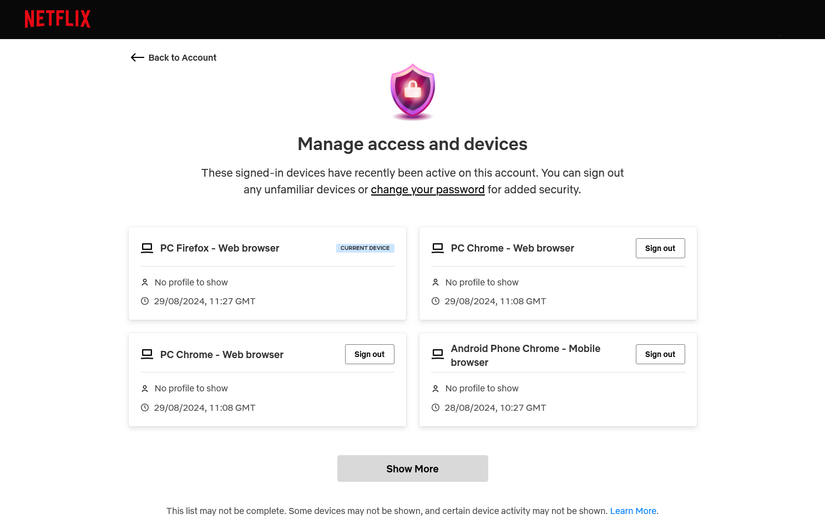
Task: Select the 28/08/2024, 10:27 GMT timestamp
Action: coord(495,408)
